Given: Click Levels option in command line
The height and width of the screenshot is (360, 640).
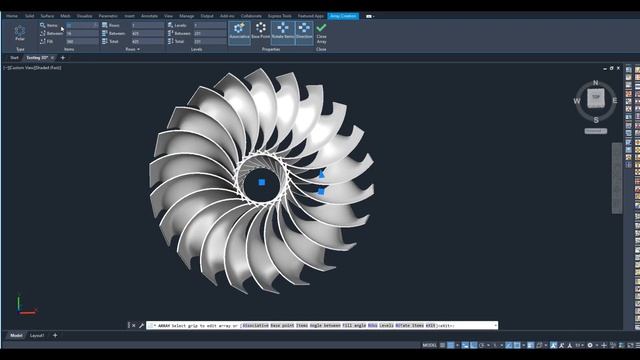Looking at the screenshot, I should coord(386,326).
